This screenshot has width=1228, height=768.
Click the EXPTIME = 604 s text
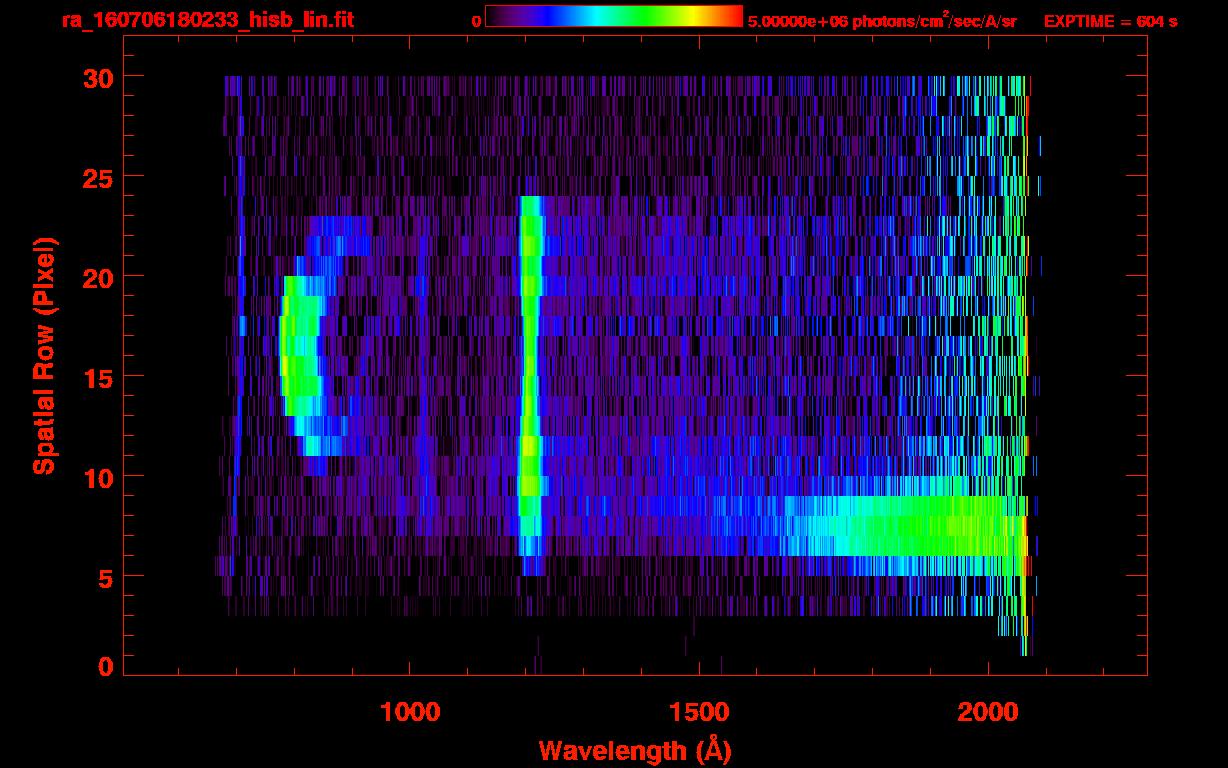click(1110, 21)
